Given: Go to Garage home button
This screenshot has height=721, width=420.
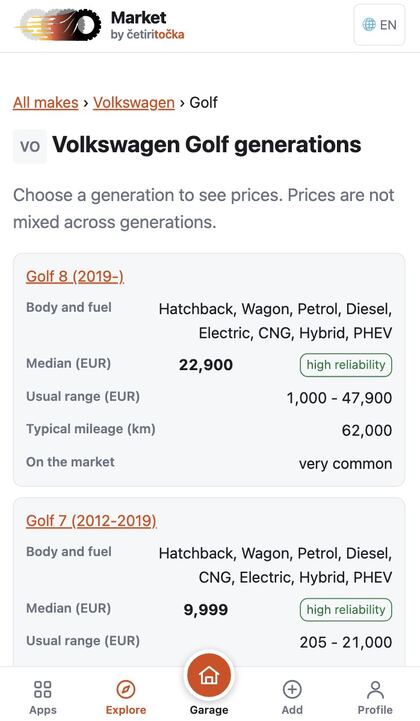Looking at the screenshot, I should 209,676.
